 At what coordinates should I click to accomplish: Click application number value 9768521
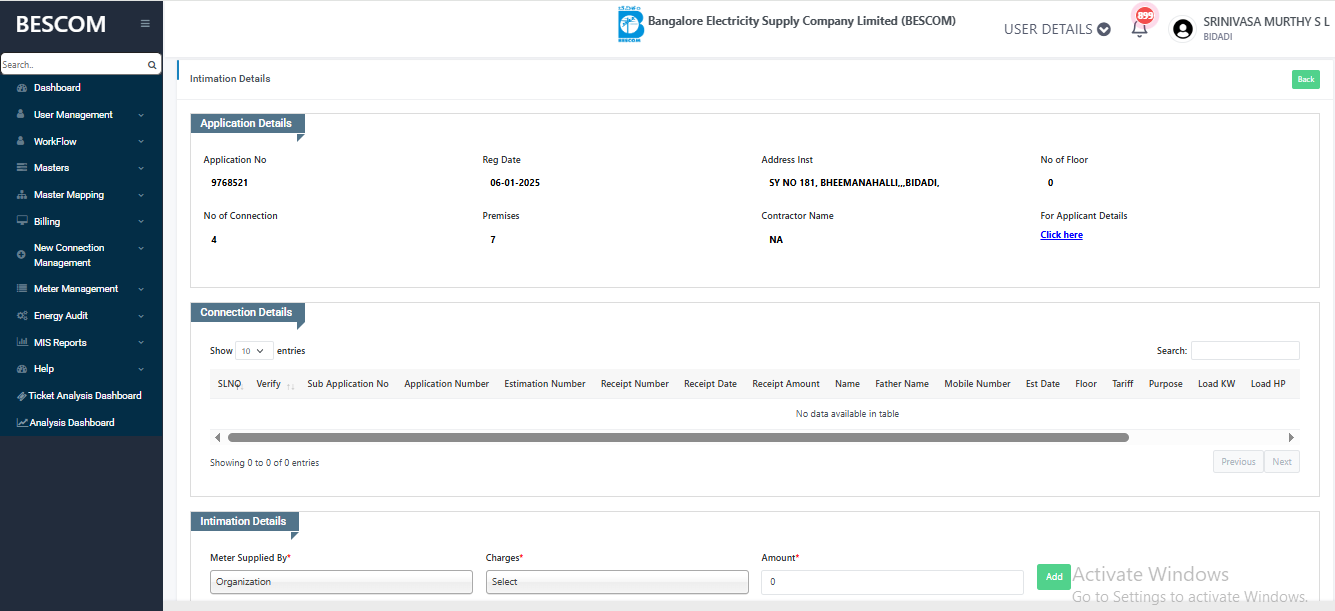coord(230,183)
